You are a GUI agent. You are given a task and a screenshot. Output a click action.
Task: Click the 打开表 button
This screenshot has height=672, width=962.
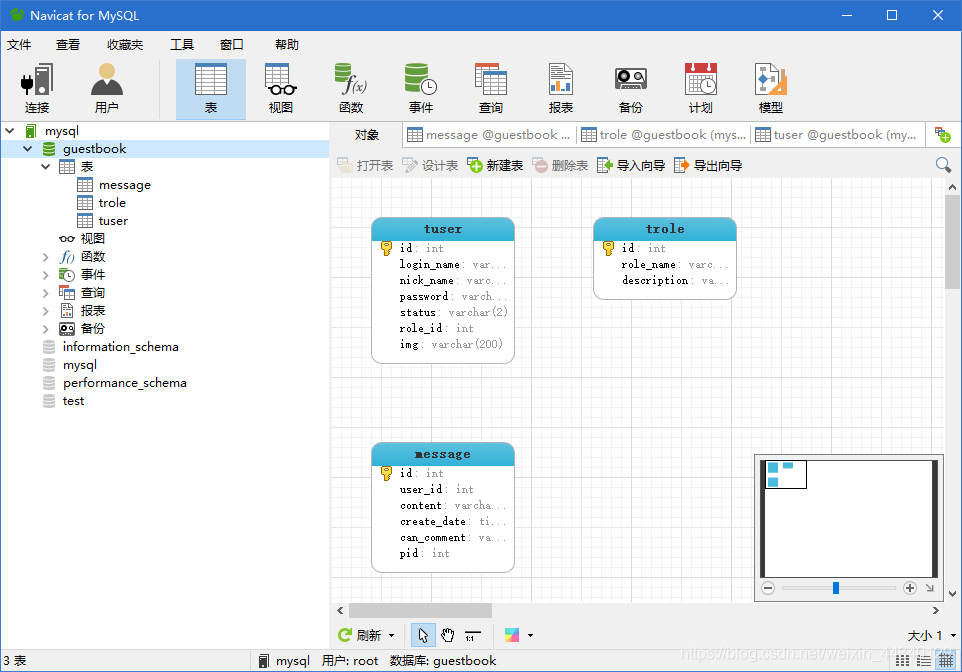tap(365, 165)
